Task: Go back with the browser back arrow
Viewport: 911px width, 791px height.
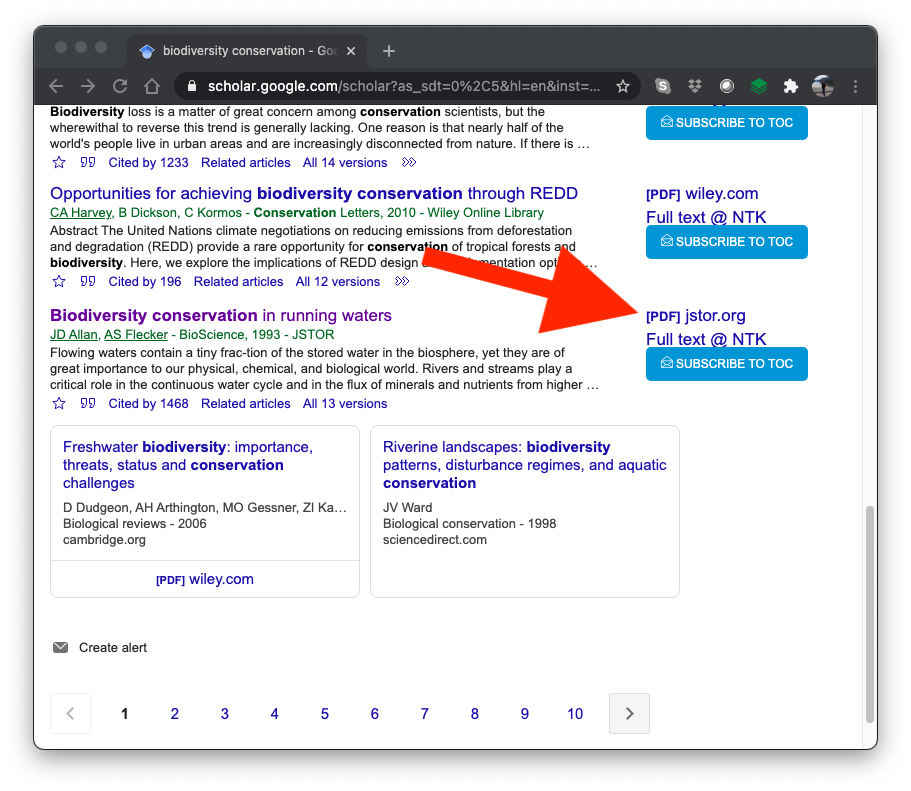Action: pyautogui.click(x=56, y=86)
